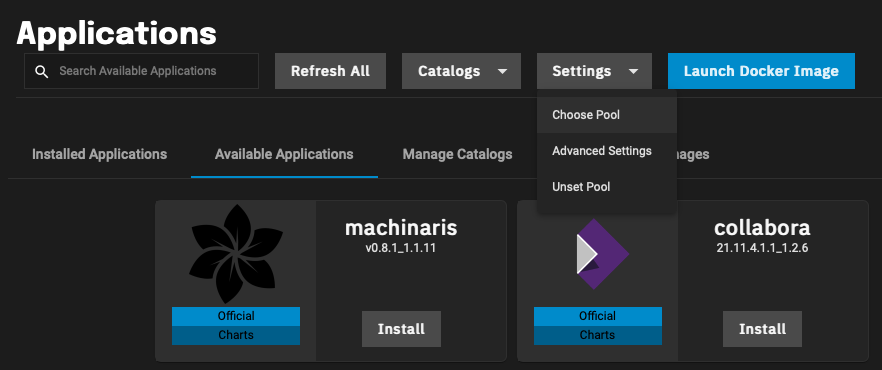Screen dimensions: 882x370
Task: Open the Catalogs dropdown
Action: point(461,71)
